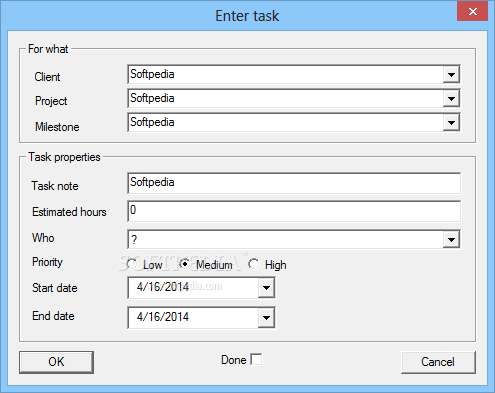Select Medium priority radio button

(x=184, y=264)
